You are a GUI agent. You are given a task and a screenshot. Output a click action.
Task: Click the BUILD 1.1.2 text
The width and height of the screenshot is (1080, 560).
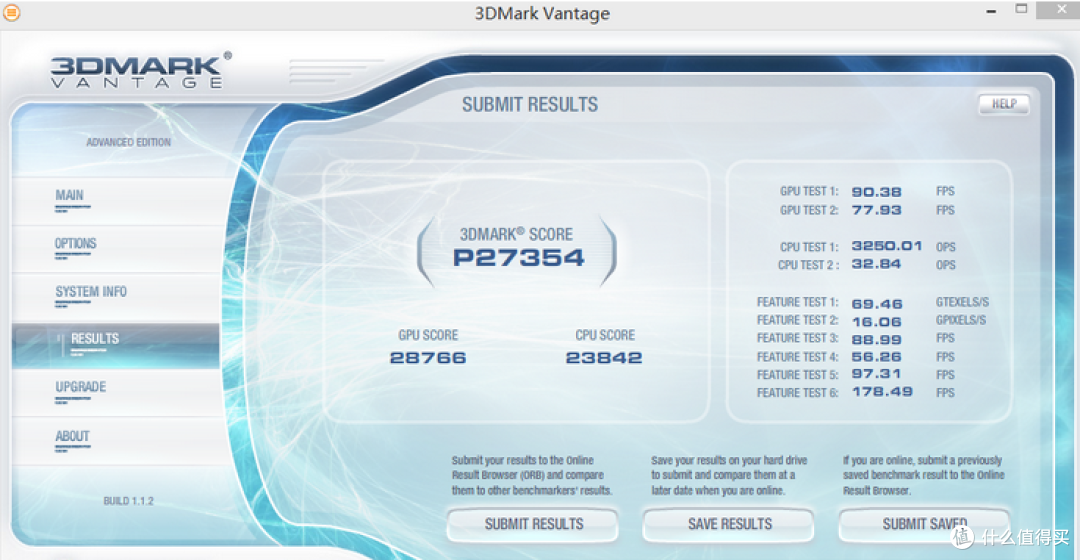click(128, 501)
